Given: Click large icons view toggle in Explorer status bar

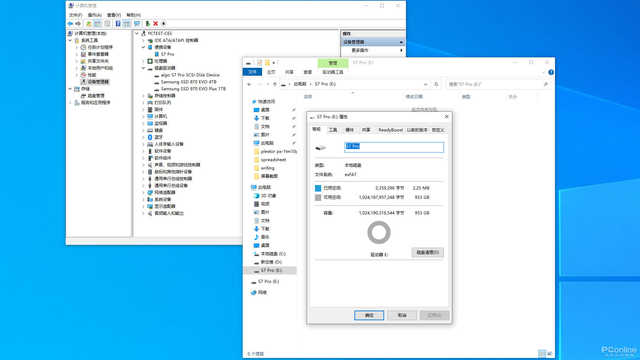Looking at the screenshot, I should [x=549, y=353].
